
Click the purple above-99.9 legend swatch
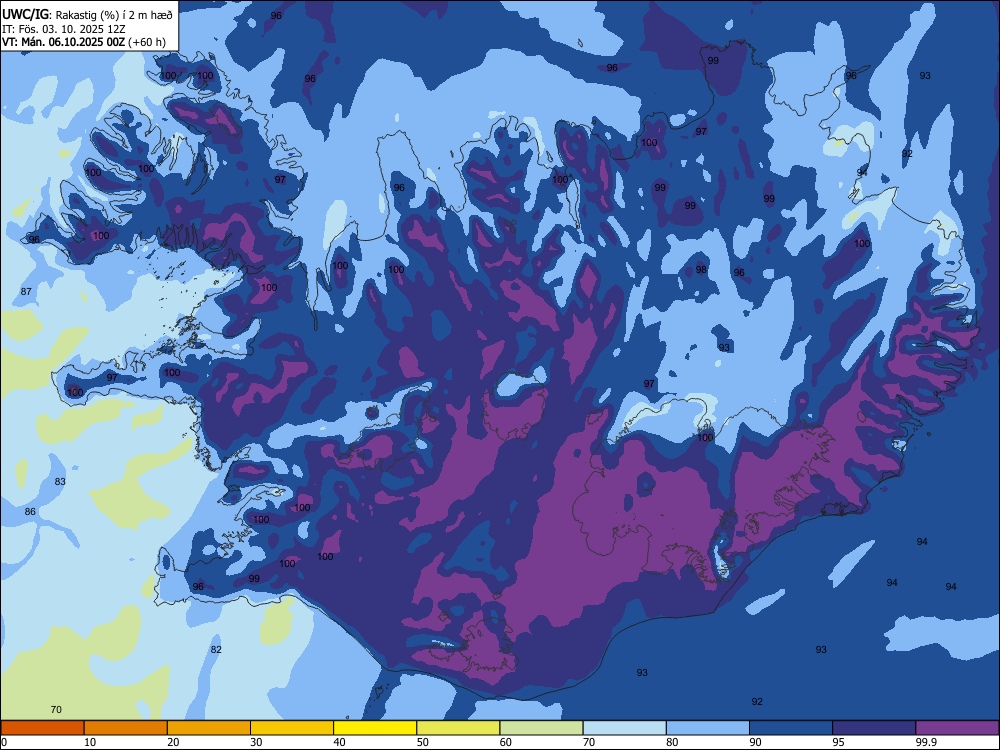pyautogui.click(x=957, y=728)
